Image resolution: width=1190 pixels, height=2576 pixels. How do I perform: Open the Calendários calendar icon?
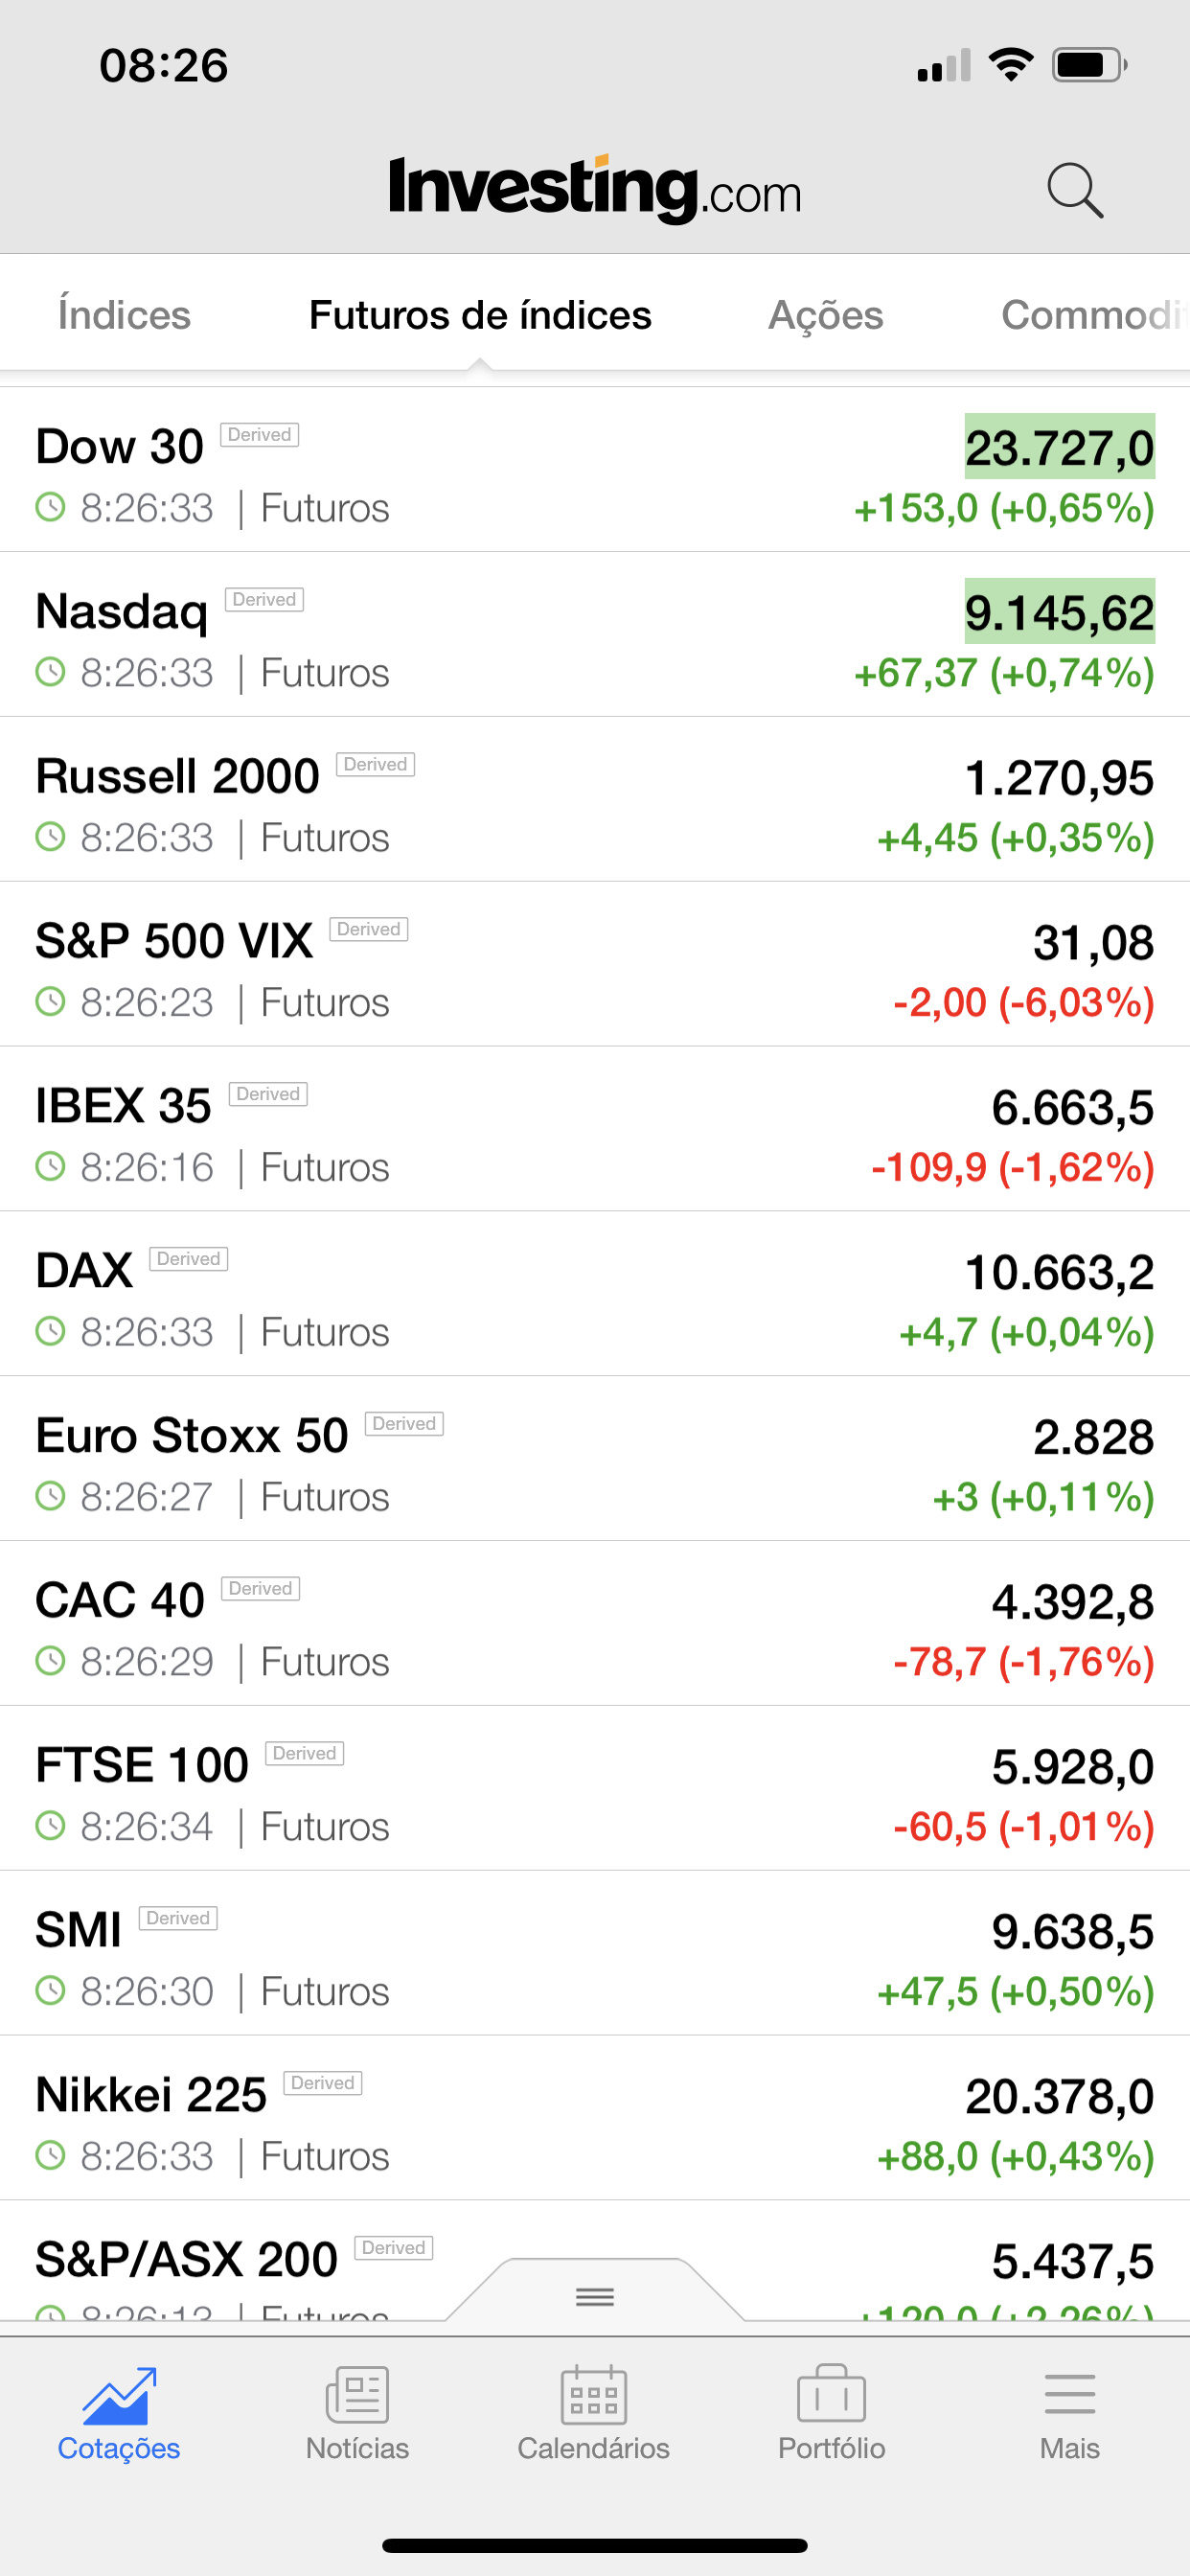(x=594, y=2396)
